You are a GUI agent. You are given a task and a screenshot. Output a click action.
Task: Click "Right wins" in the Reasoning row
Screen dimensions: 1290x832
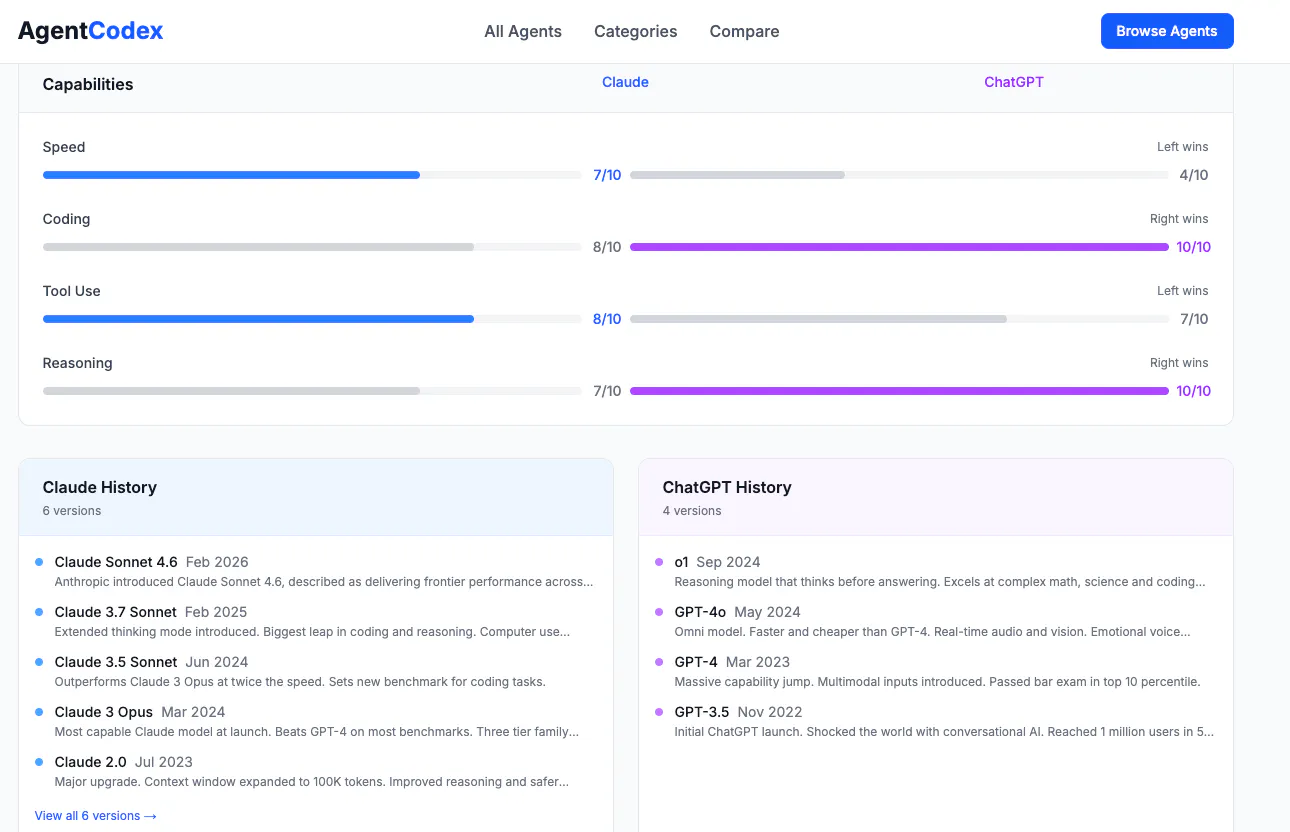(x=1179, y=363)
